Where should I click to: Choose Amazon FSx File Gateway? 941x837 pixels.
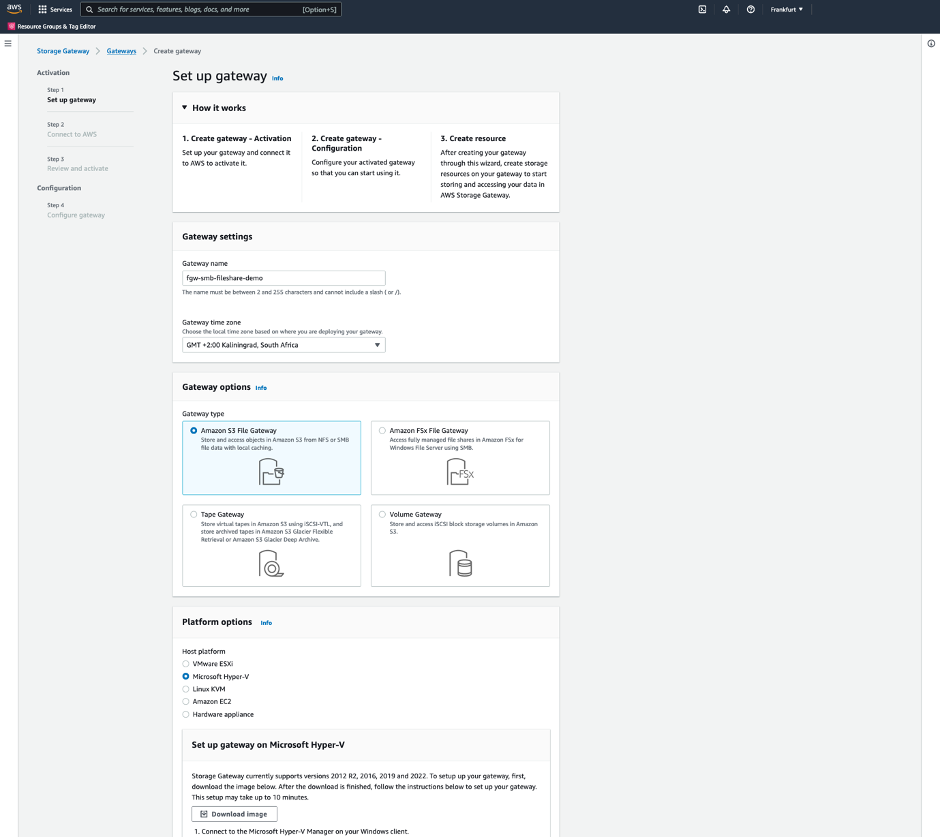(x=382, y=430)
